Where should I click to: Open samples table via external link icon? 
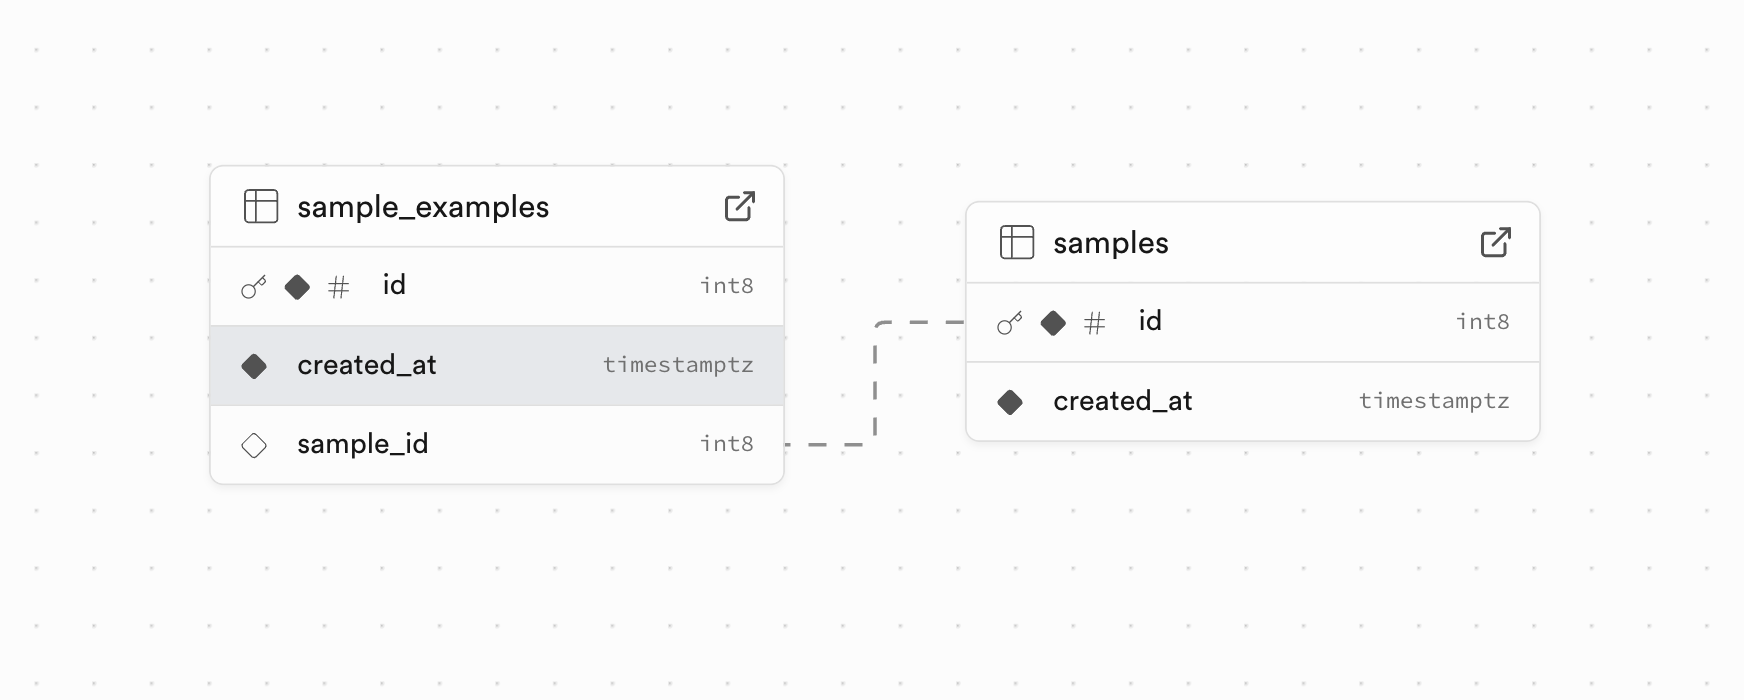(x=1495, y=243)
